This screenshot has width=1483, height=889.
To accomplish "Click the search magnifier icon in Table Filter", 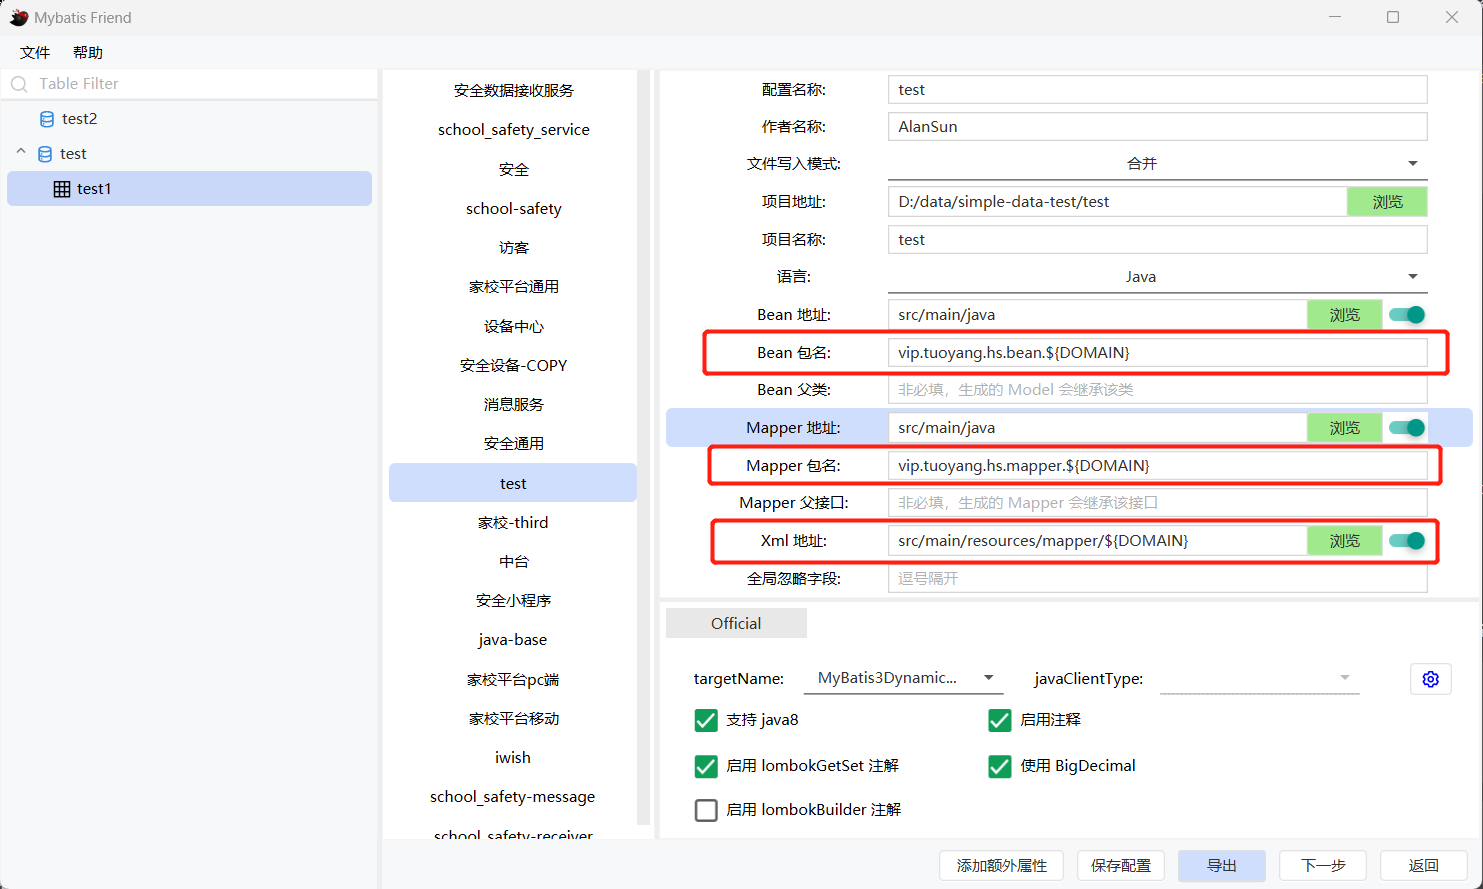I will coord(19,84).
